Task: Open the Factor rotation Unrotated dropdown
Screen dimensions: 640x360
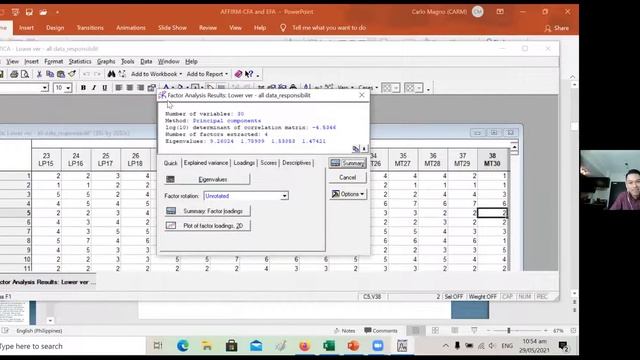Action: pyautogui.click(x=284, y=196)
